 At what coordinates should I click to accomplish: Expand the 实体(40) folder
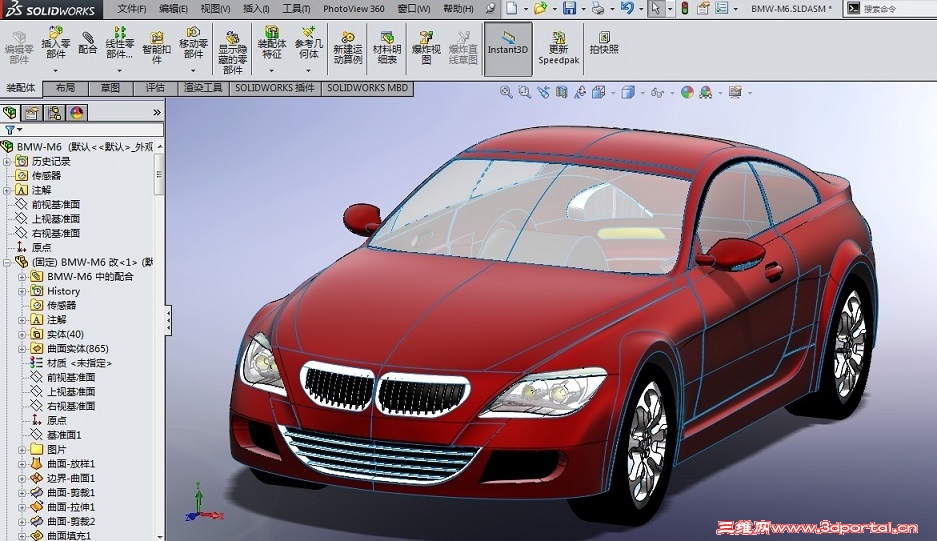tap(22, 334)
